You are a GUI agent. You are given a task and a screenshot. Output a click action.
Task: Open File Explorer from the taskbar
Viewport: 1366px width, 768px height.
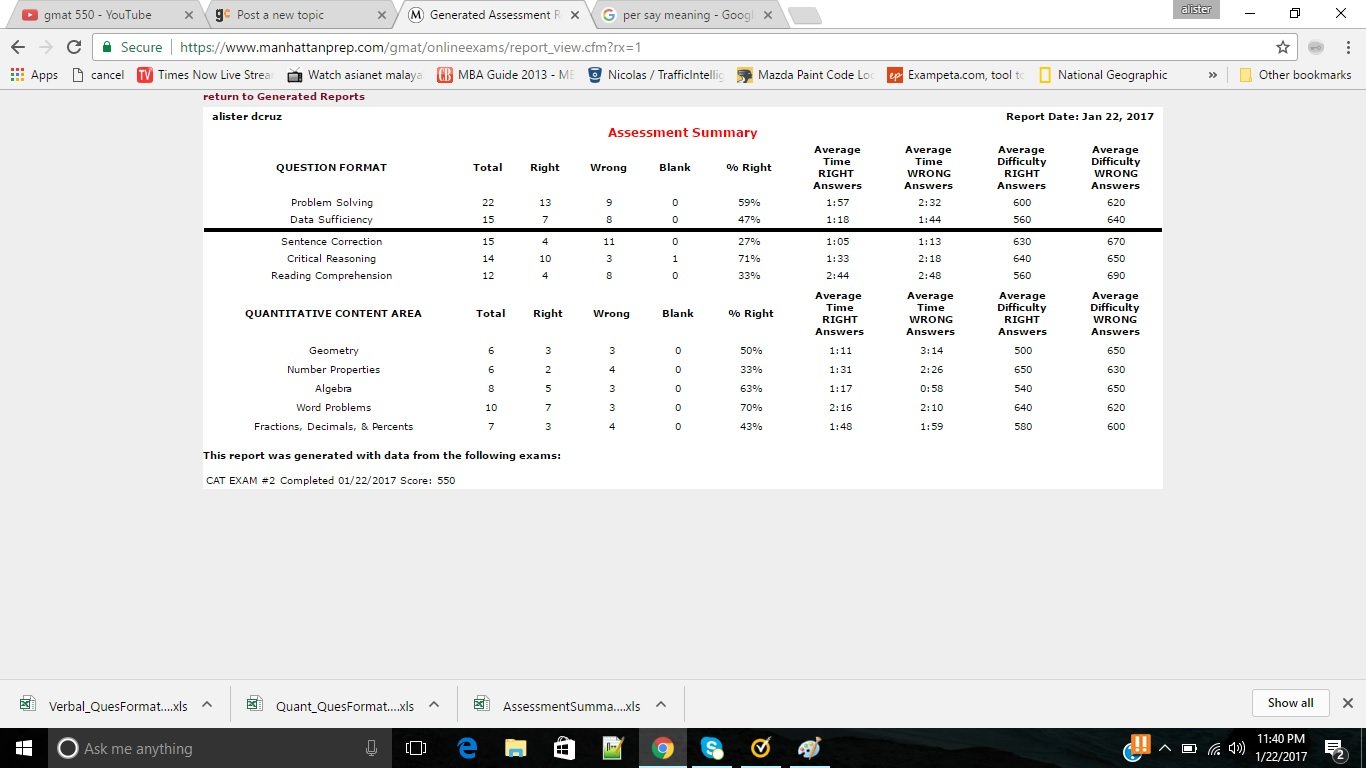[x=515, y=748]
